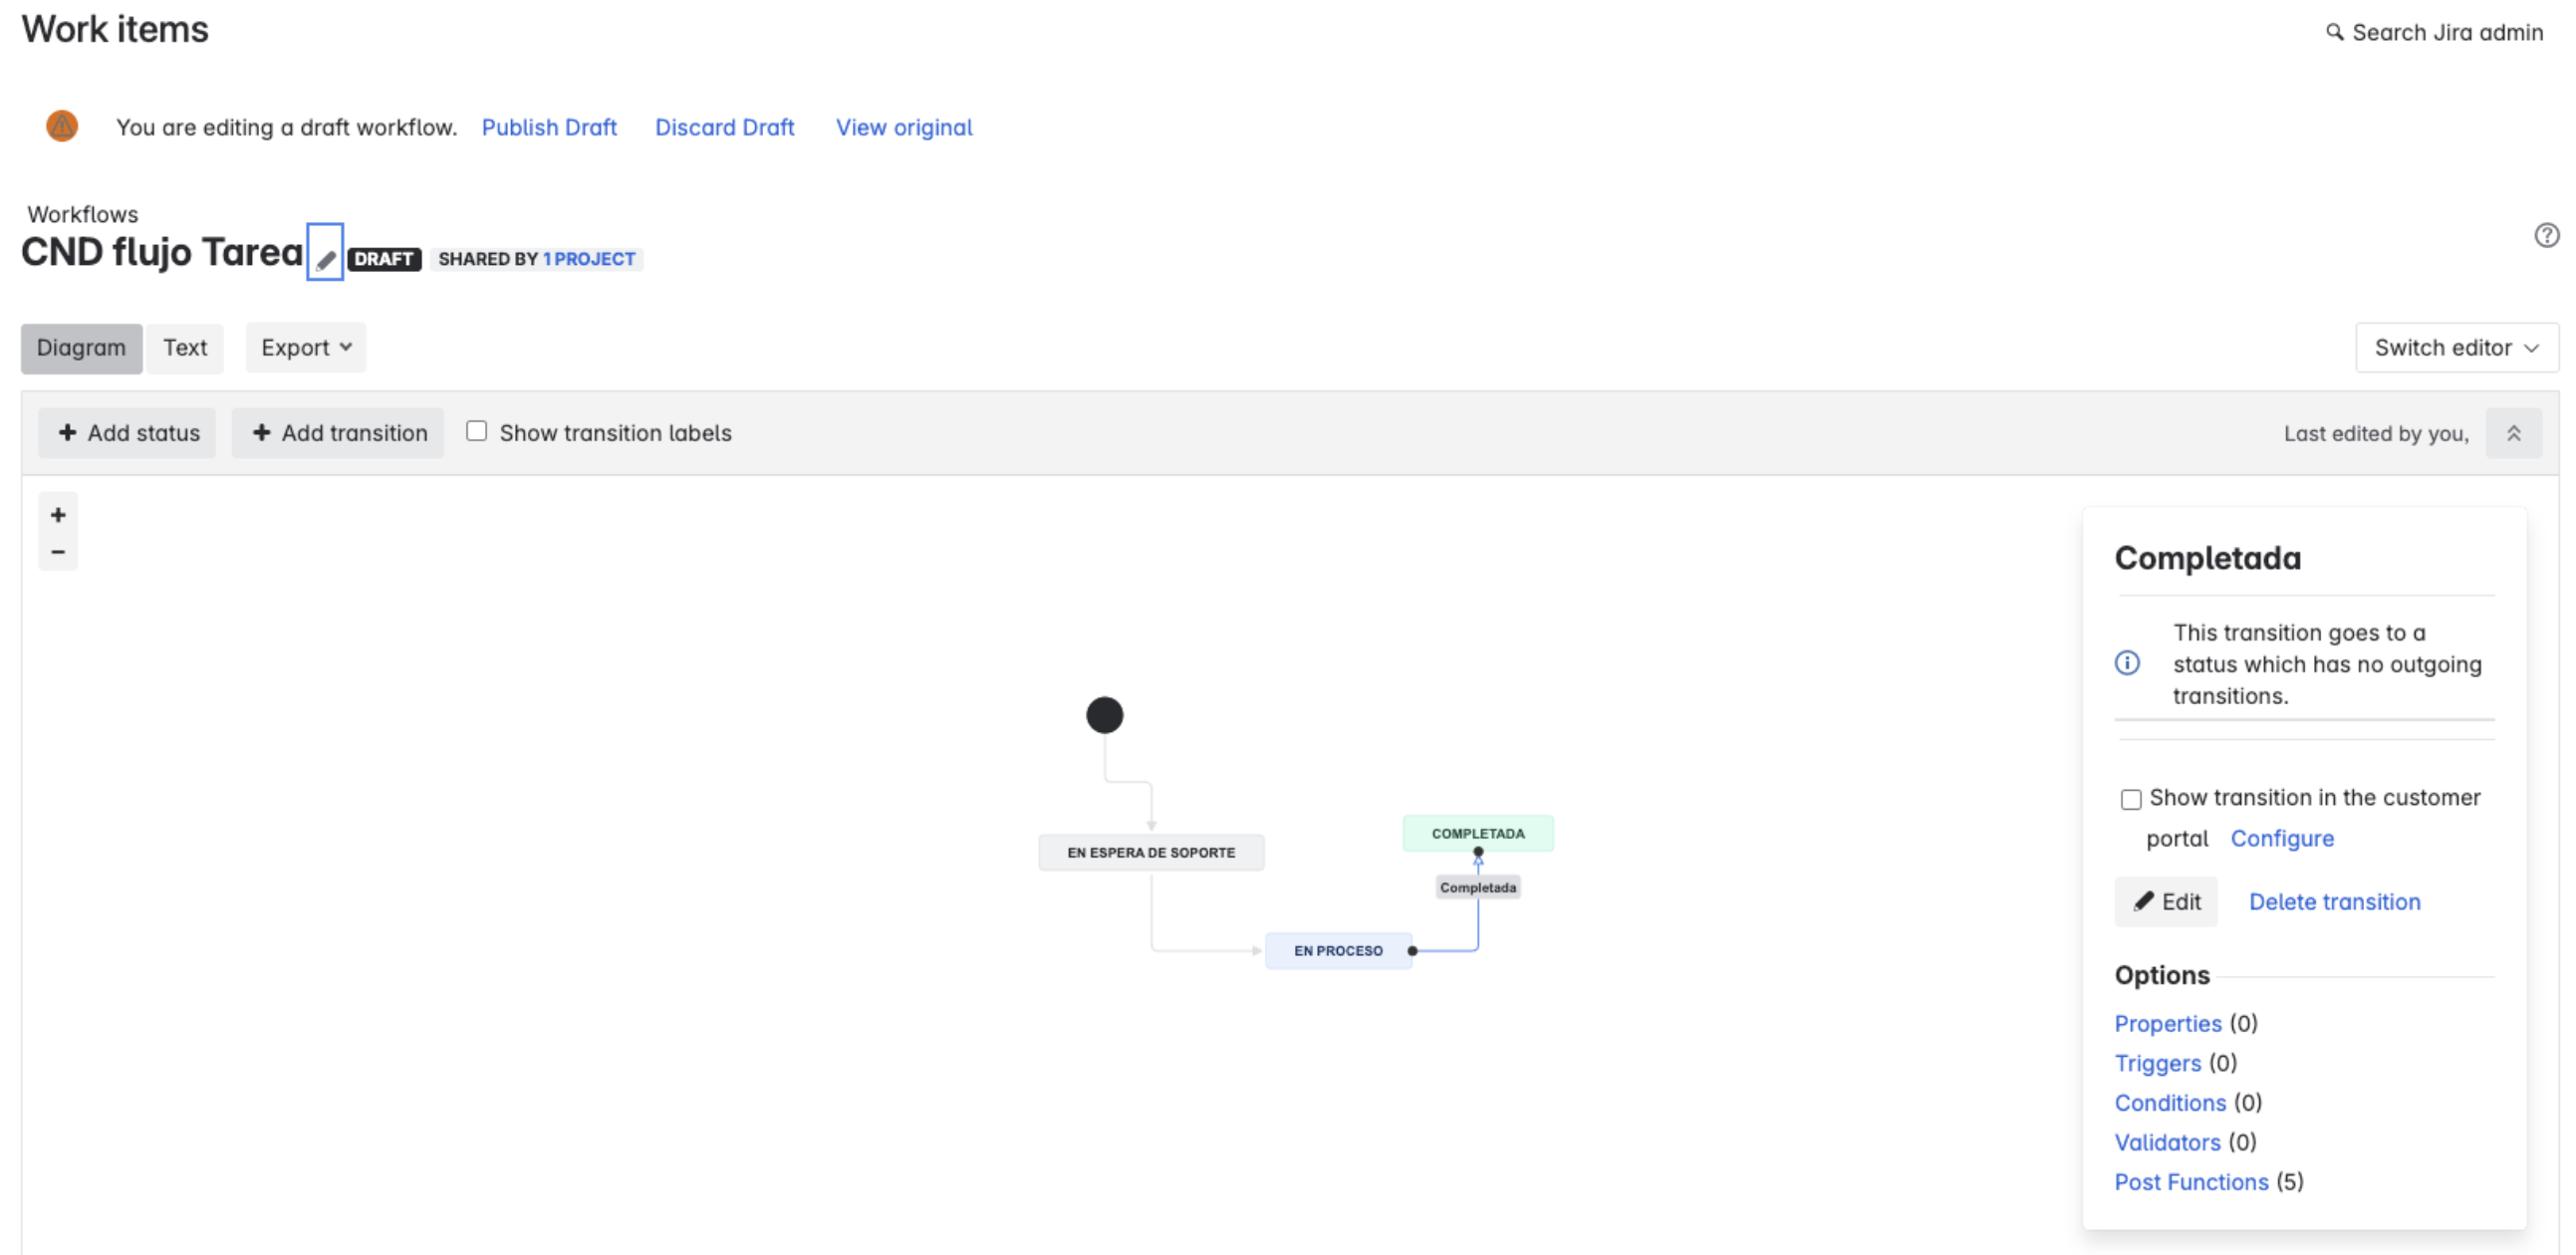Open the Post Functions link
Image resolution: width=2576 pixels, height=1255 pixels.
2191,1182
